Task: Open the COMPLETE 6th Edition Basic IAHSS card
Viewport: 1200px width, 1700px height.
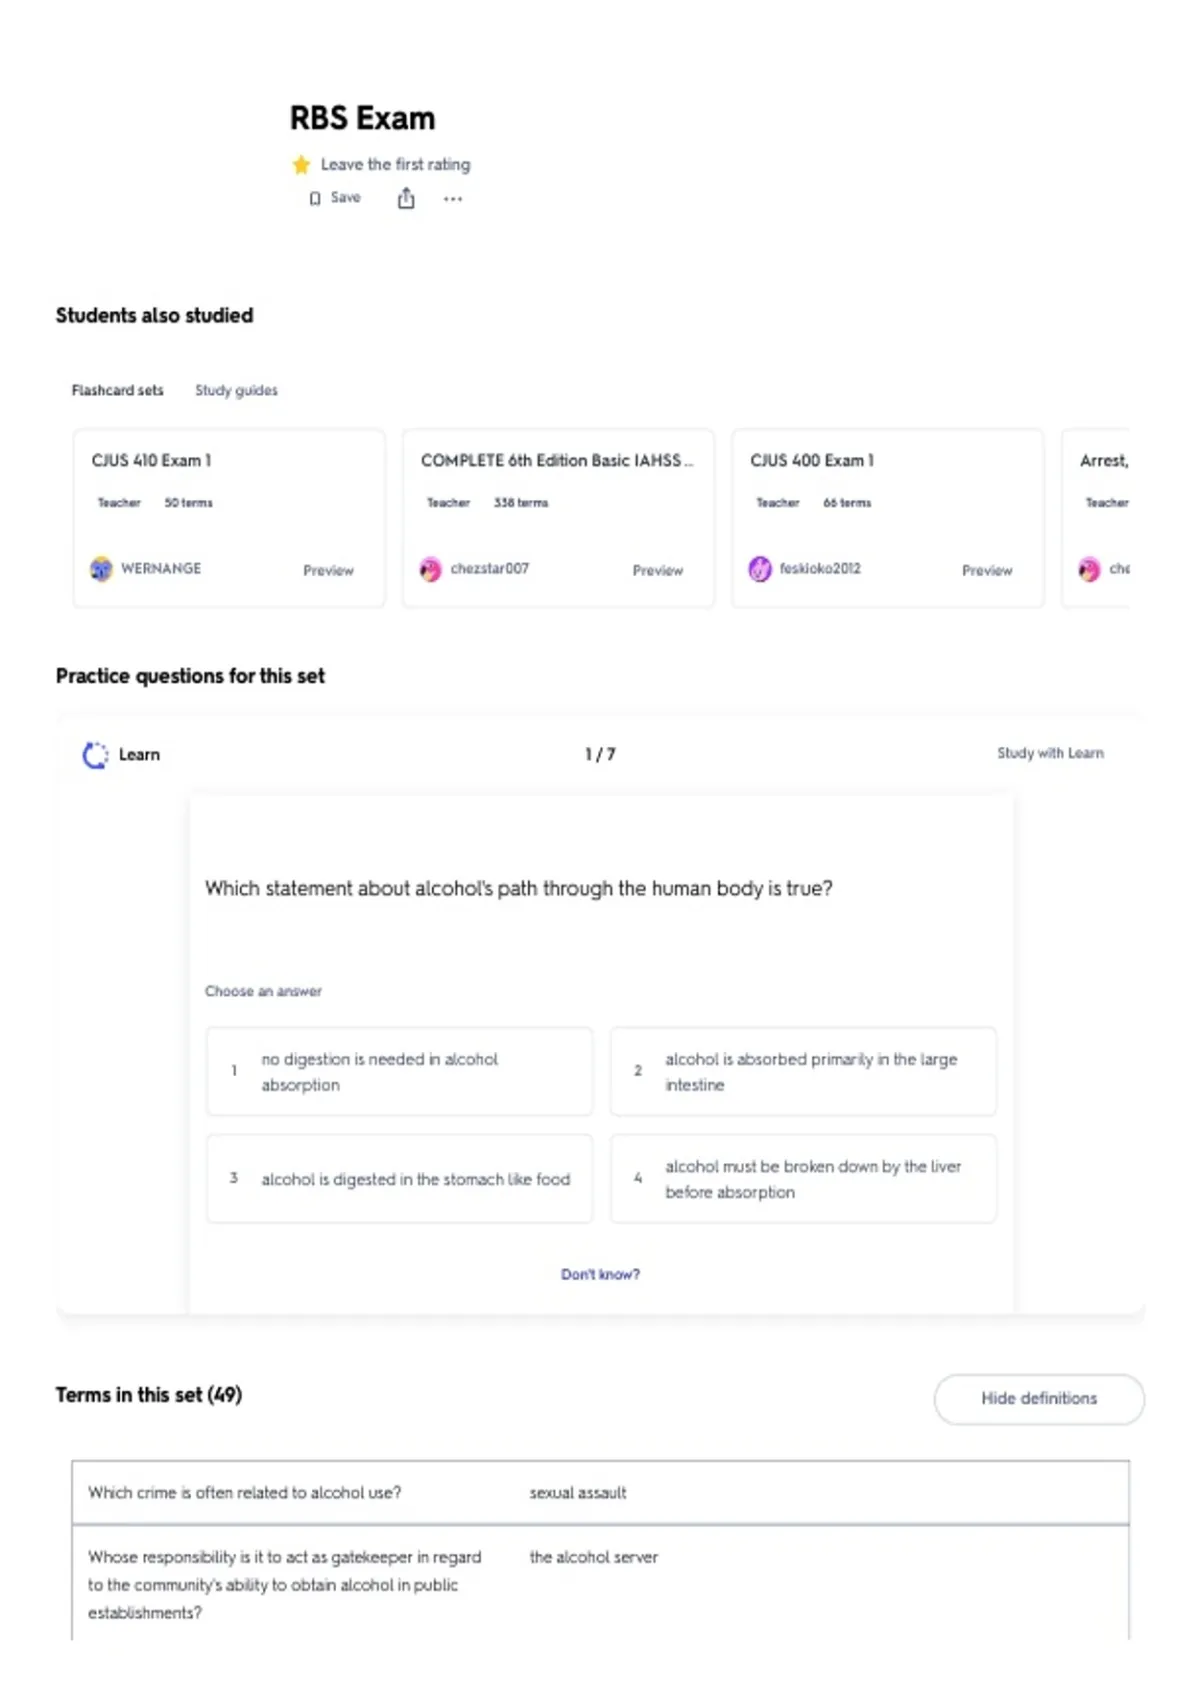Action: point(558,518)
